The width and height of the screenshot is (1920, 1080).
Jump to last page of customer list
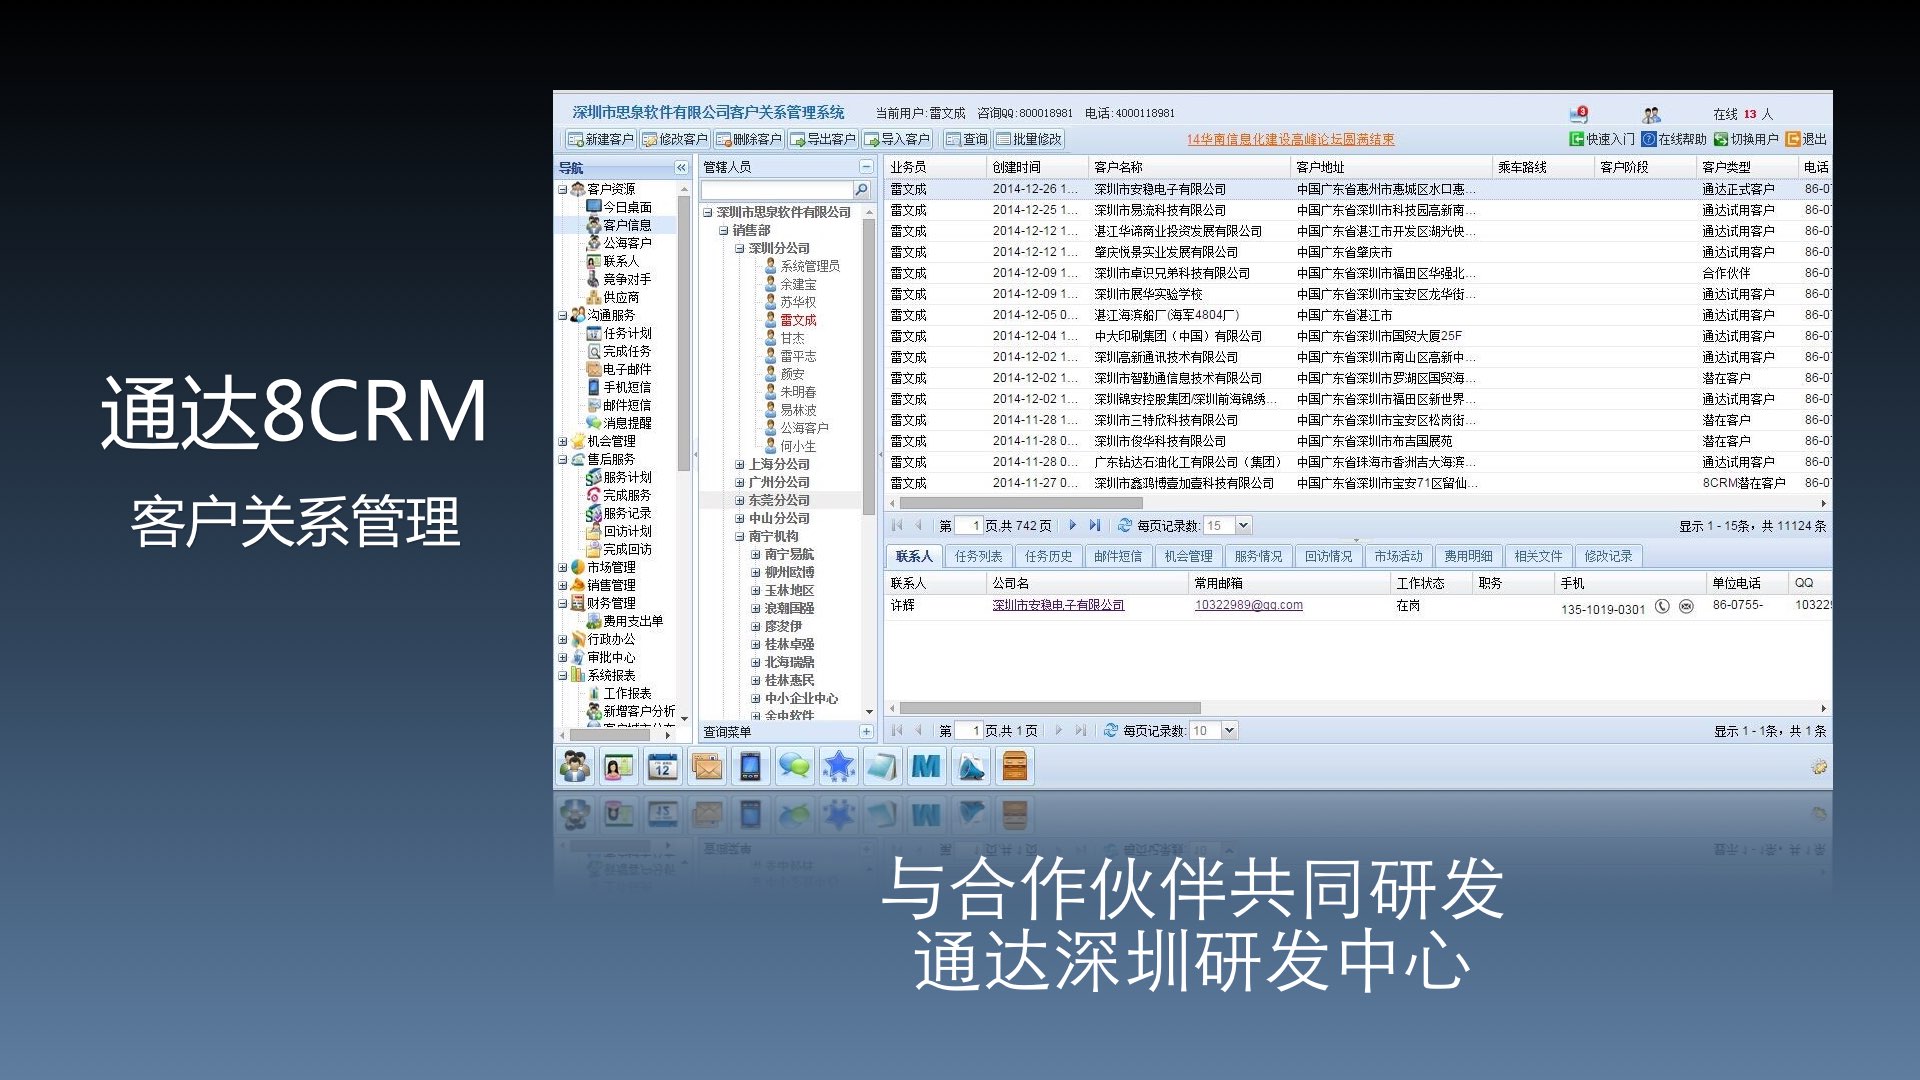coord(1095,525)
